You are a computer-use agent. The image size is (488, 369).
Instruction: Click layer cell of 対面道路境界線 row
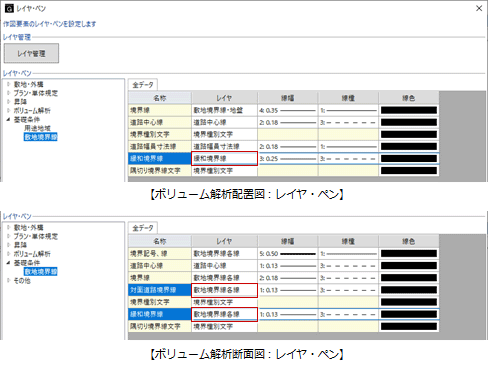(224, 290)
